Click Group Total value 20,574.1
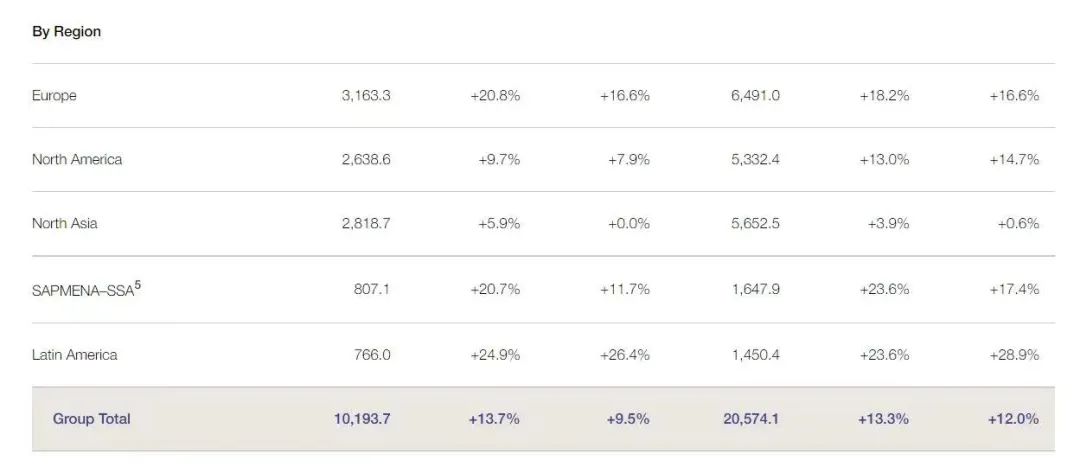1080x473 pixels. [x=751, y=419]
